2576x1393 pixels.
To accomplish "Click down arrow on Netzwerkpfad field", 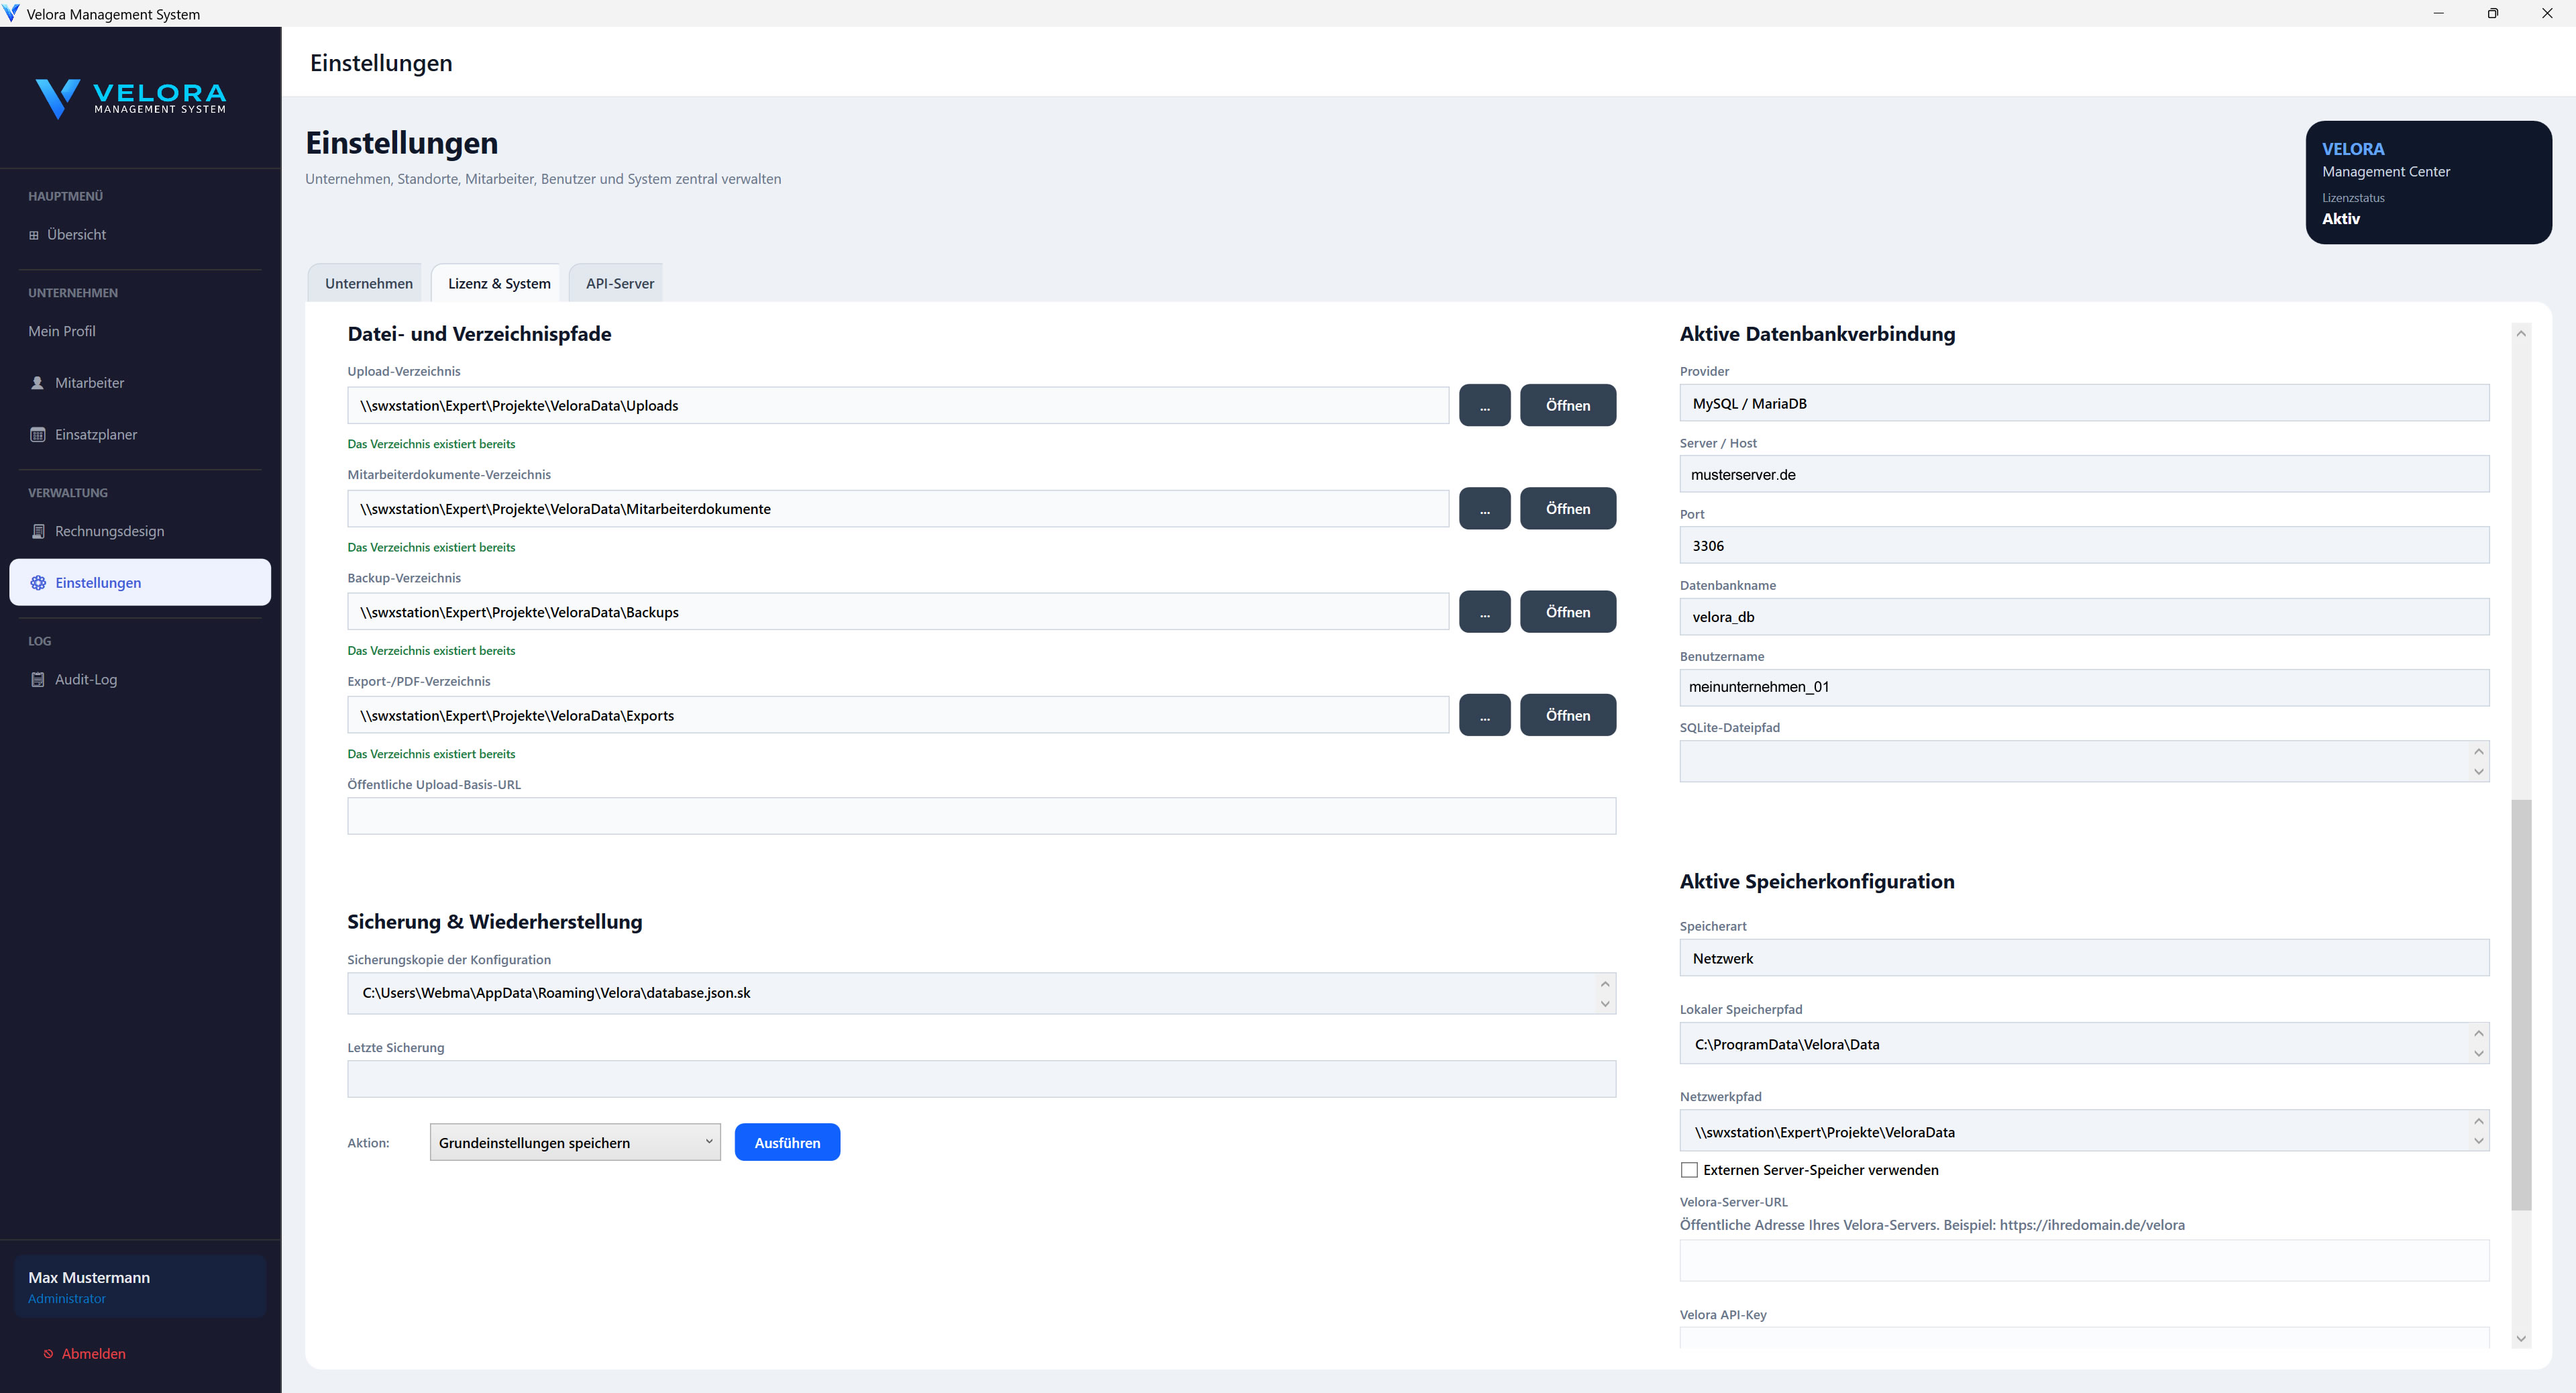I will click(2478, 1141).
